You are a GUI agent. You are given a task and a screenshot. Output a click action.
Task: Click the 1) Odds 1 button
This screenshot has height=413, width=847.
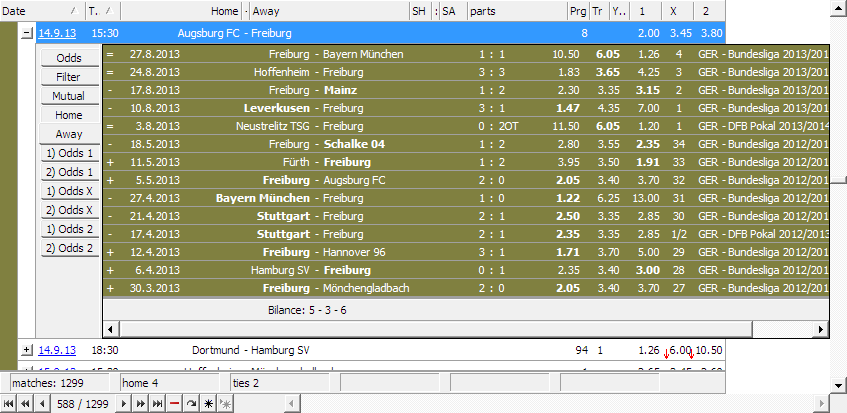pyautogui.click(x=69, y=153)
